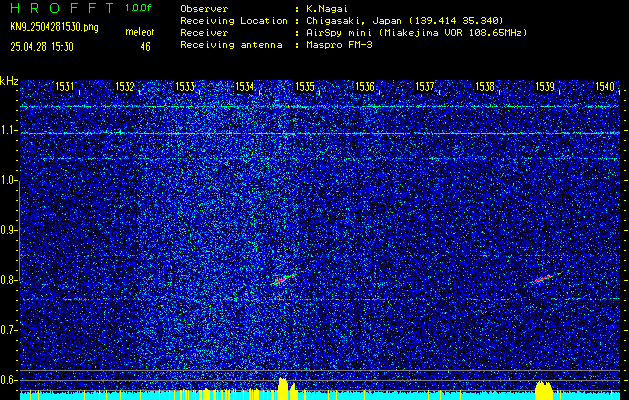Click the kHz axis unit label
The width and height of the screenshot is (629, 400).
point(9,81)
